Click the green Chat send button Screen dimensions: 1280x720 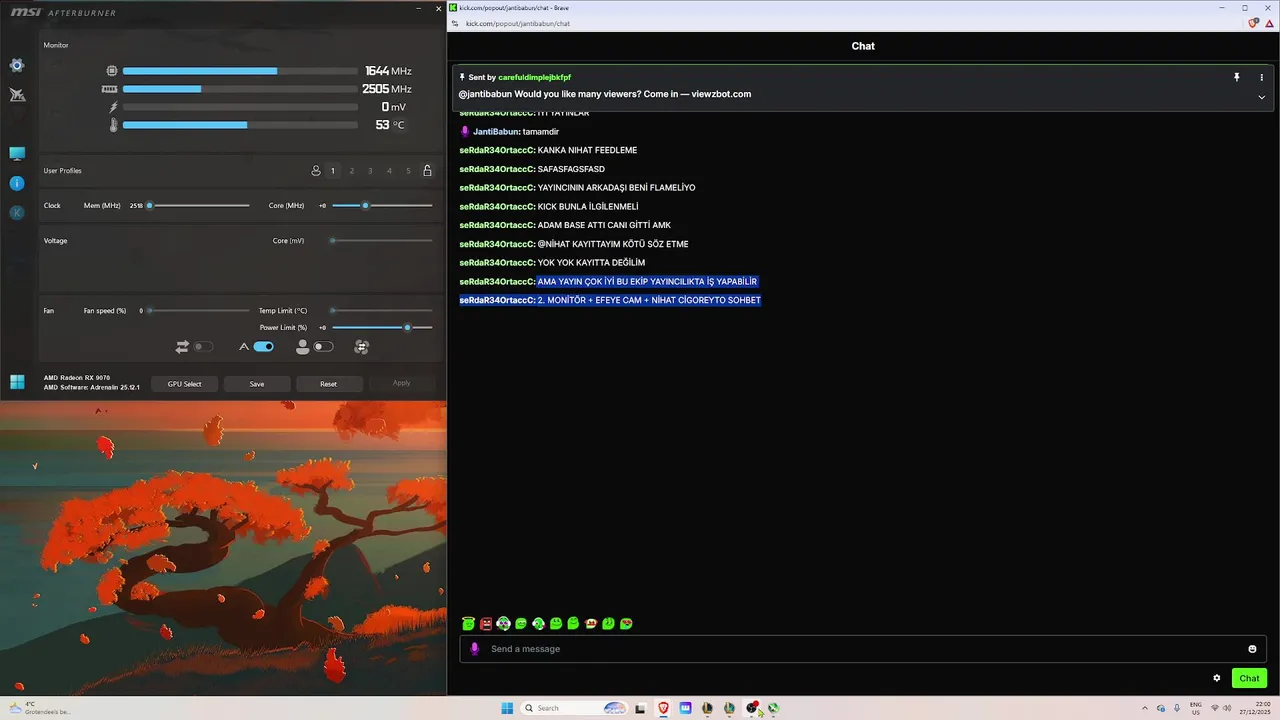coord(1249,678)
